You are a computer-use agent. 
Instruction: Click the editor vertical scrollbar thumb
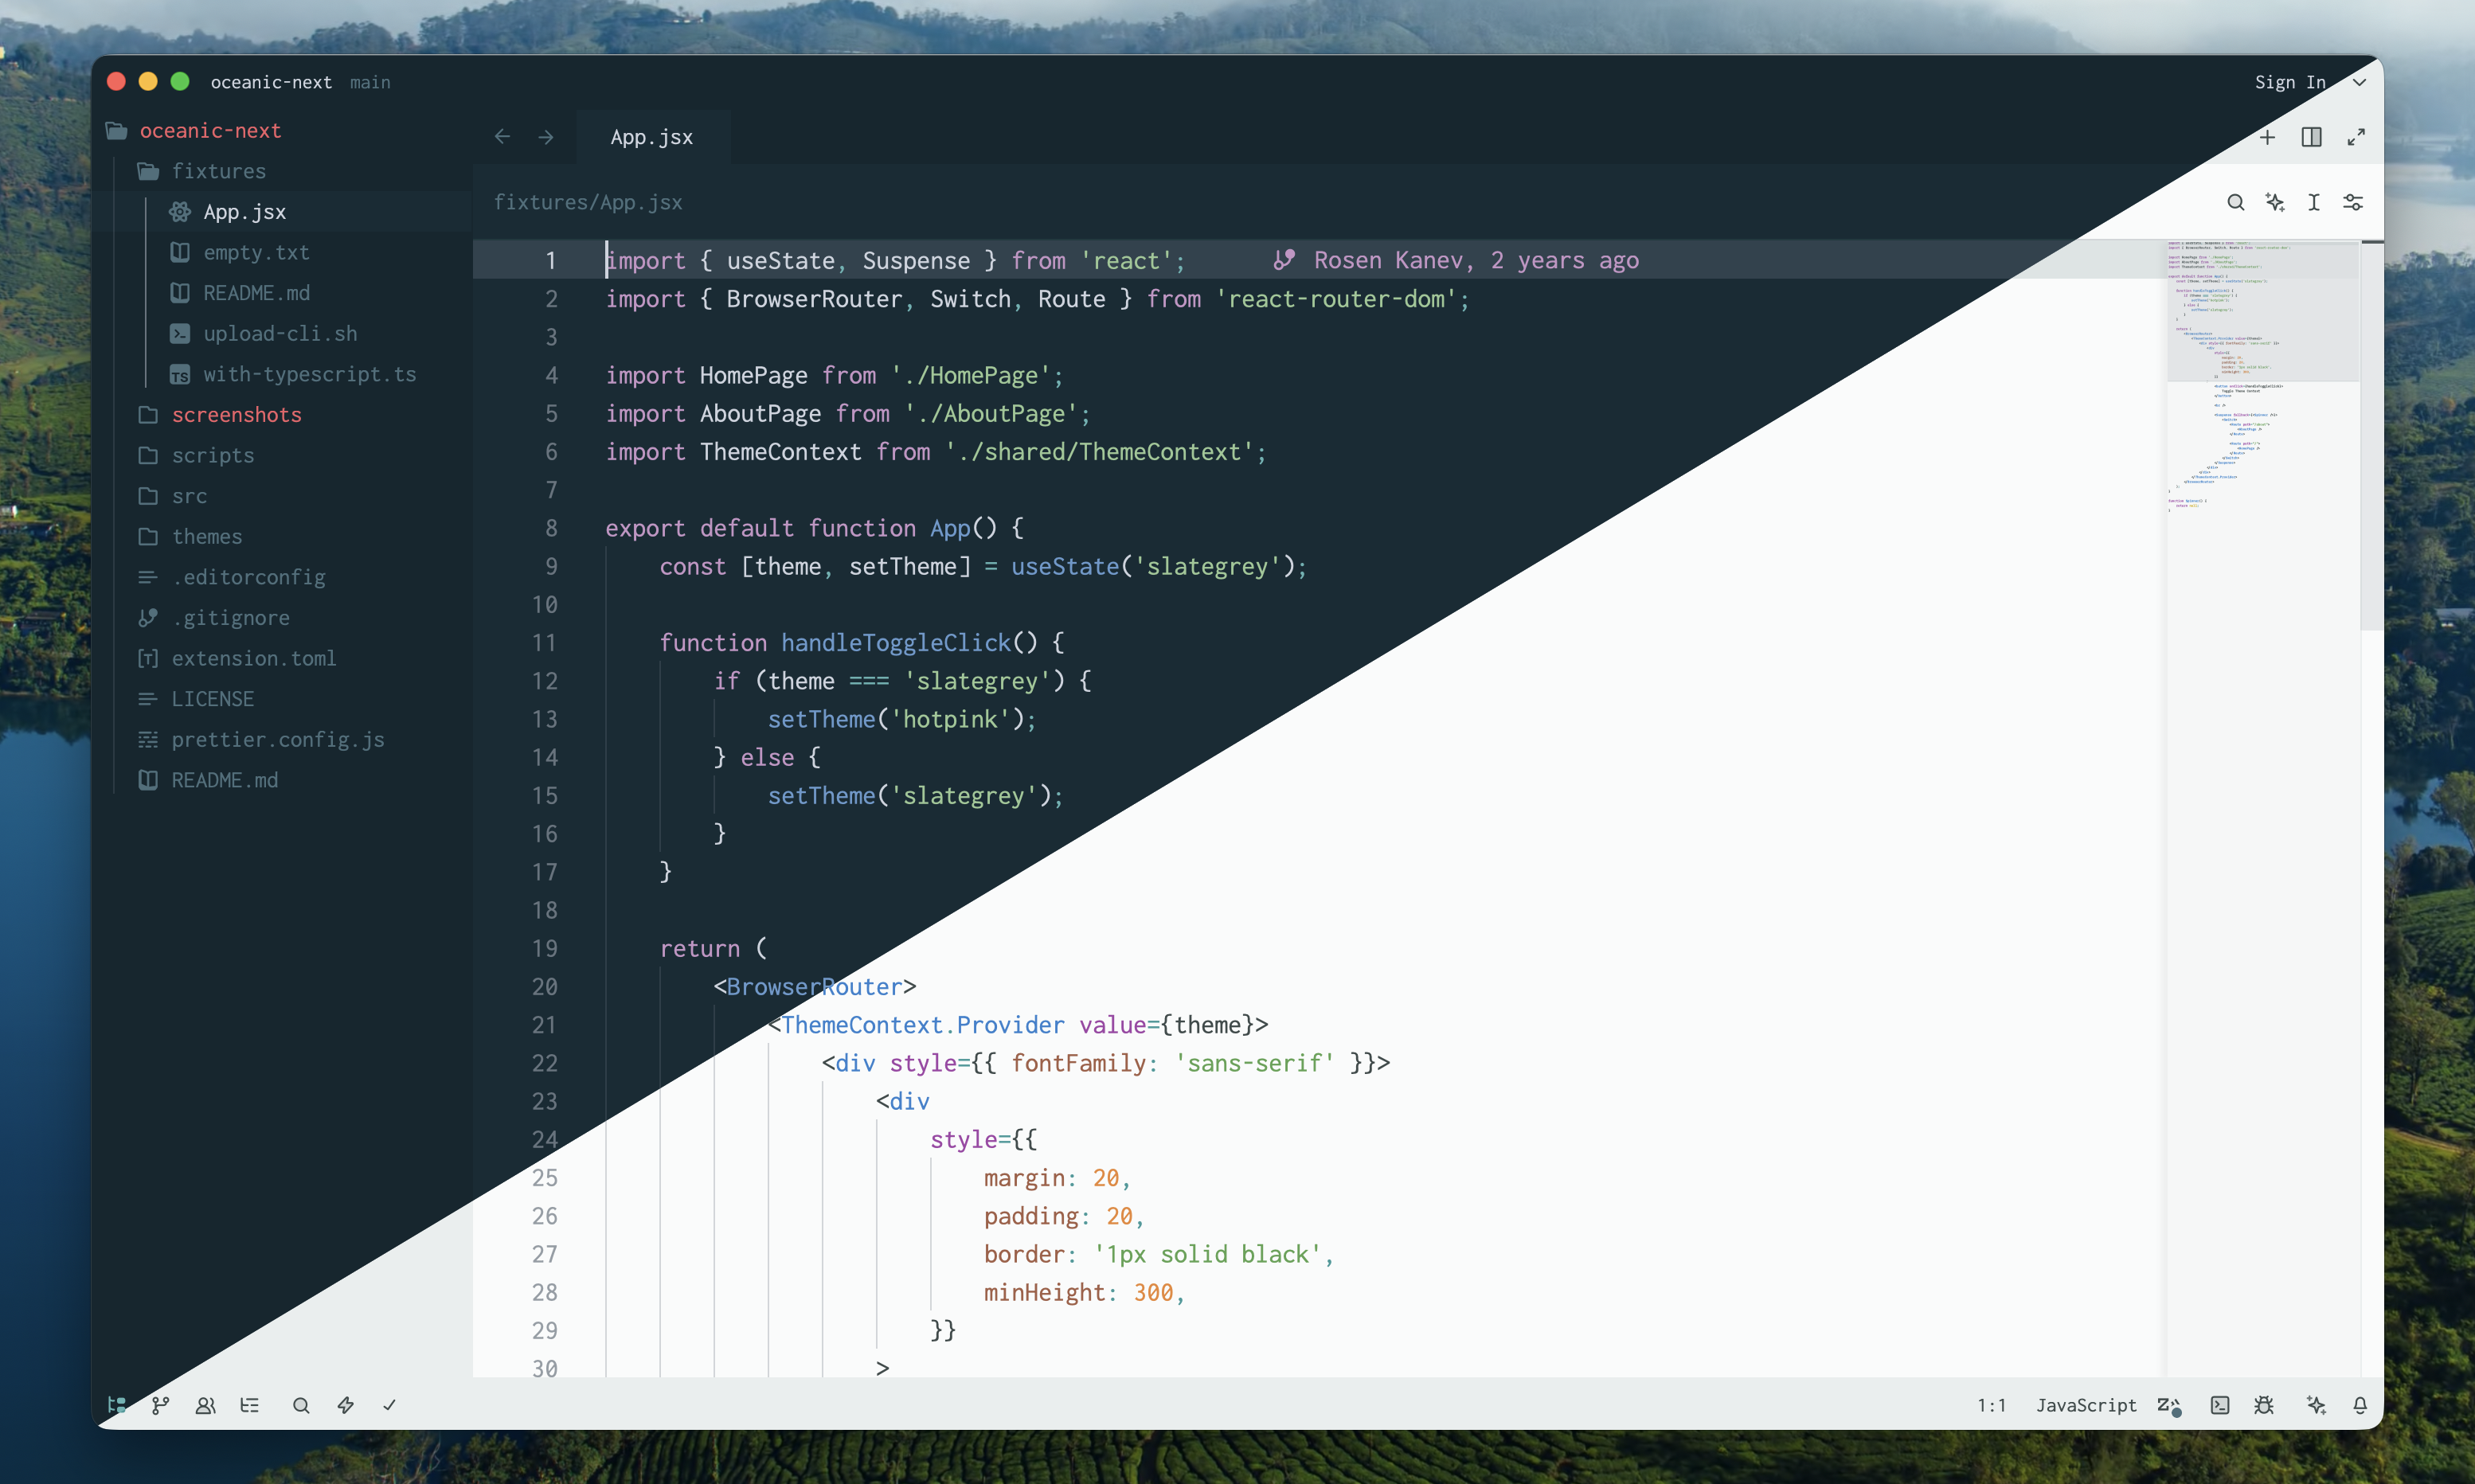coord(2371,436)
